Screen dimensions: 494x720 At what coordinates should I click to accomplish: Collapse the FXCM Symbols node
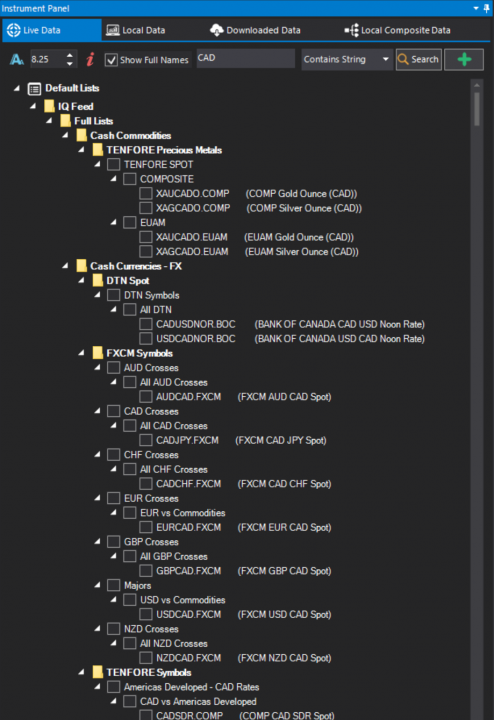click(82, 353)
